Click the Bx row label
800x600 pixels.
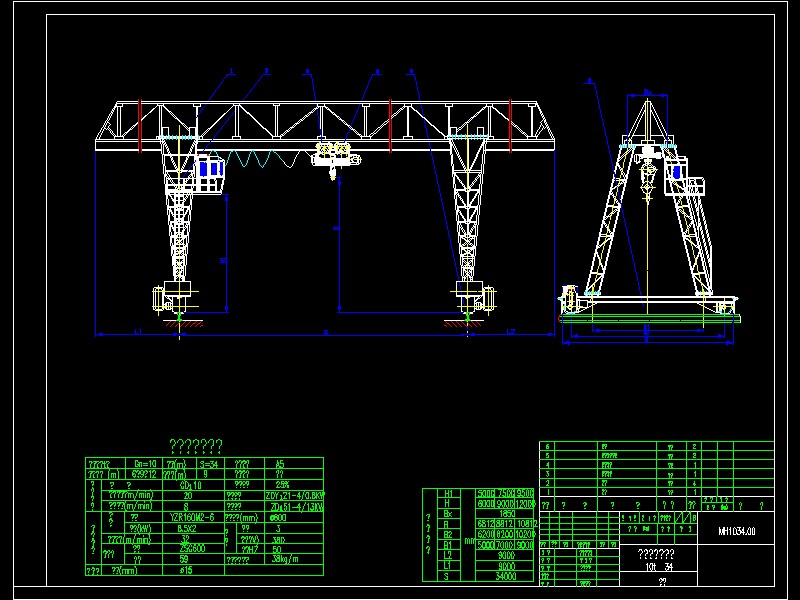coord(448,514)
